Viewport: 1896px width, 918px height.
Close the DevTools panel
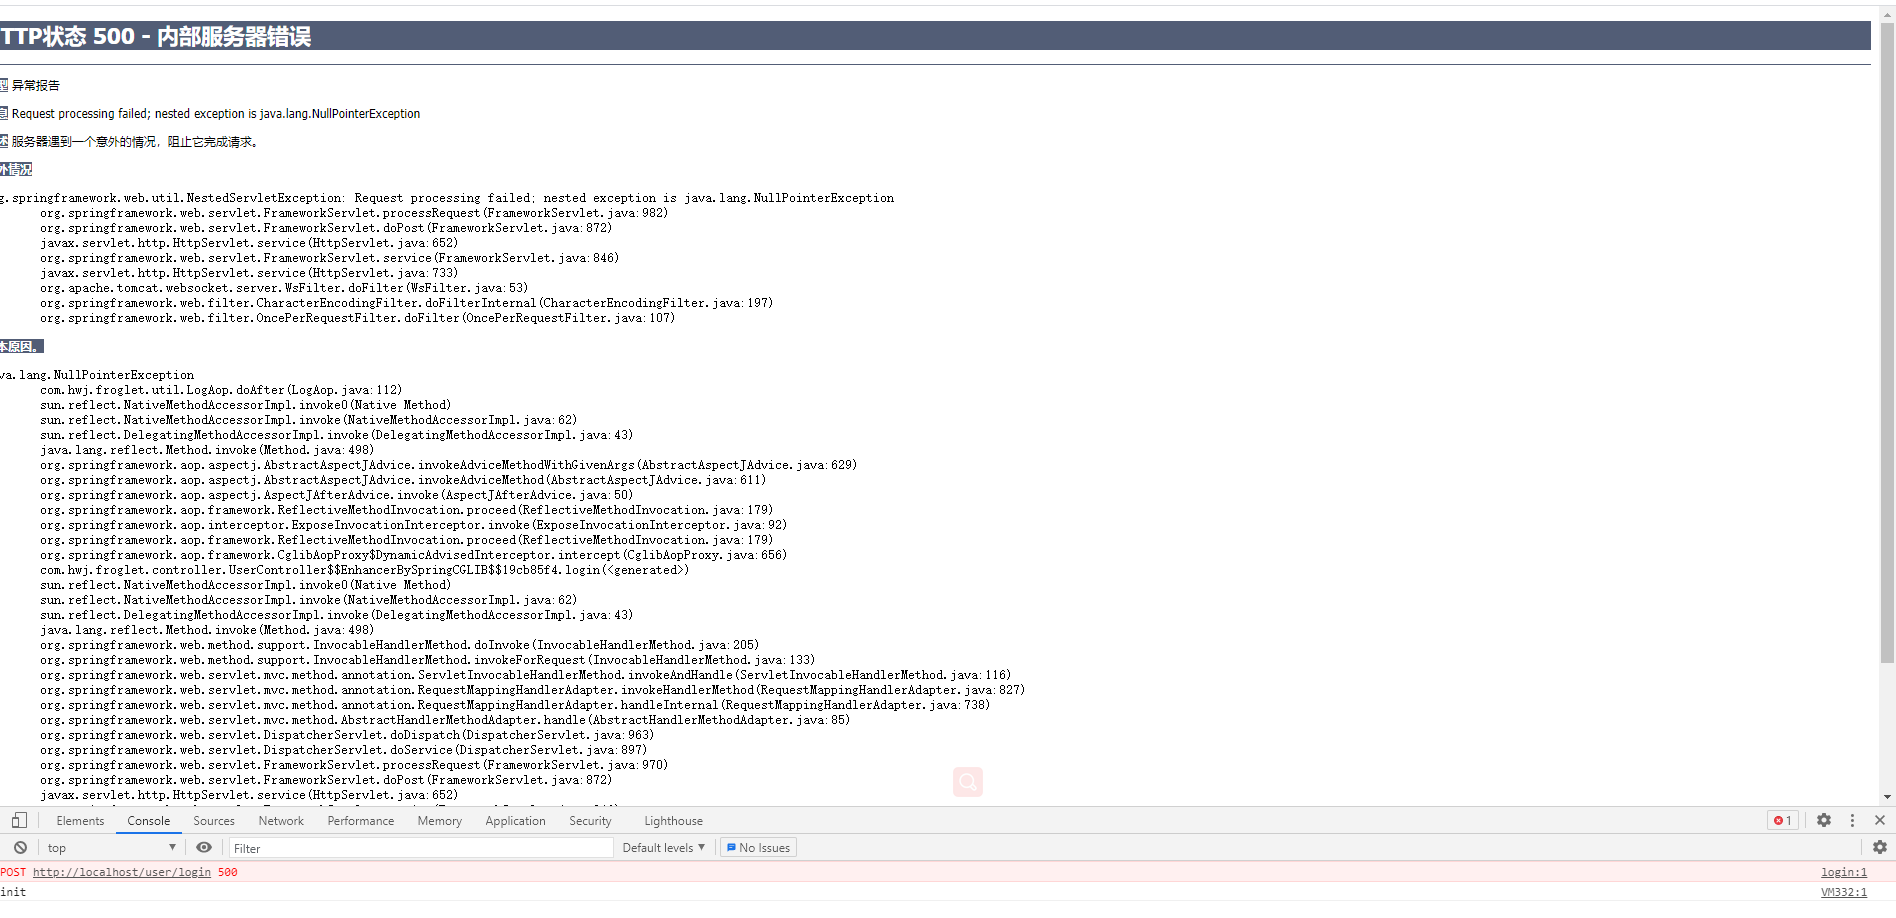click(x=1879, y=820)
